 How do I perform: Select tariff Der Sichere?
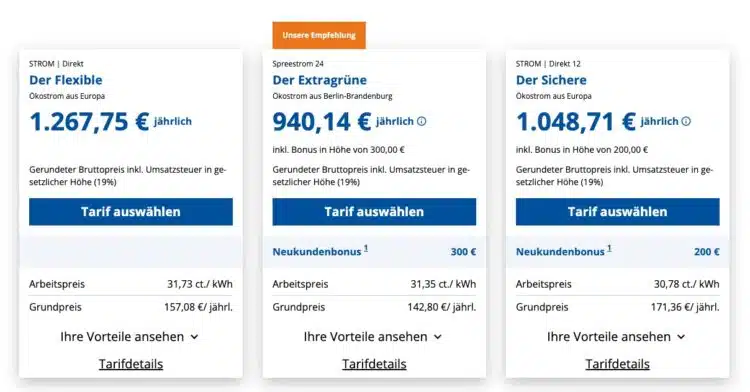coord(618,212)
